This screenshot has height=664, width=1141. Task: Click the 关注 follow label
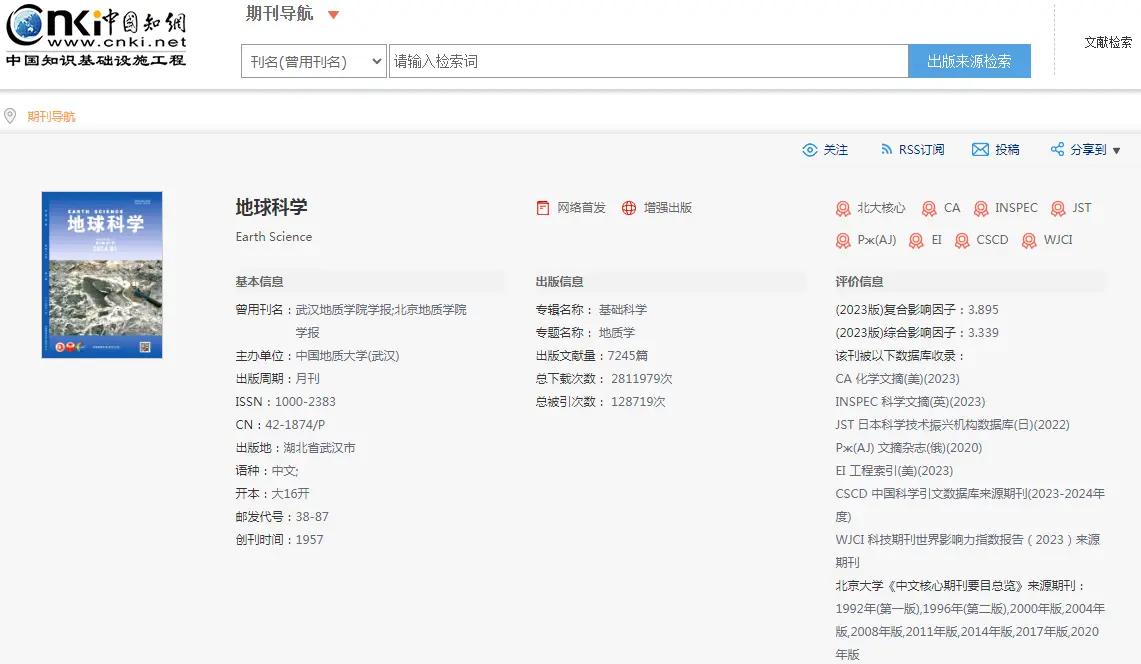[x=835, y=149]
